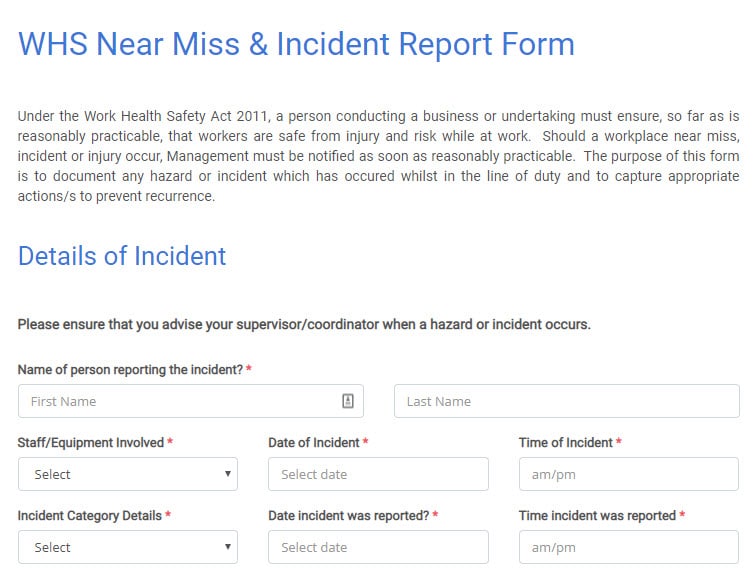The width and height of the screenshot is (755, 576).
Task: Click the bold supervisor/coordinator advisory sentence
Action: (x=304, y=324)
